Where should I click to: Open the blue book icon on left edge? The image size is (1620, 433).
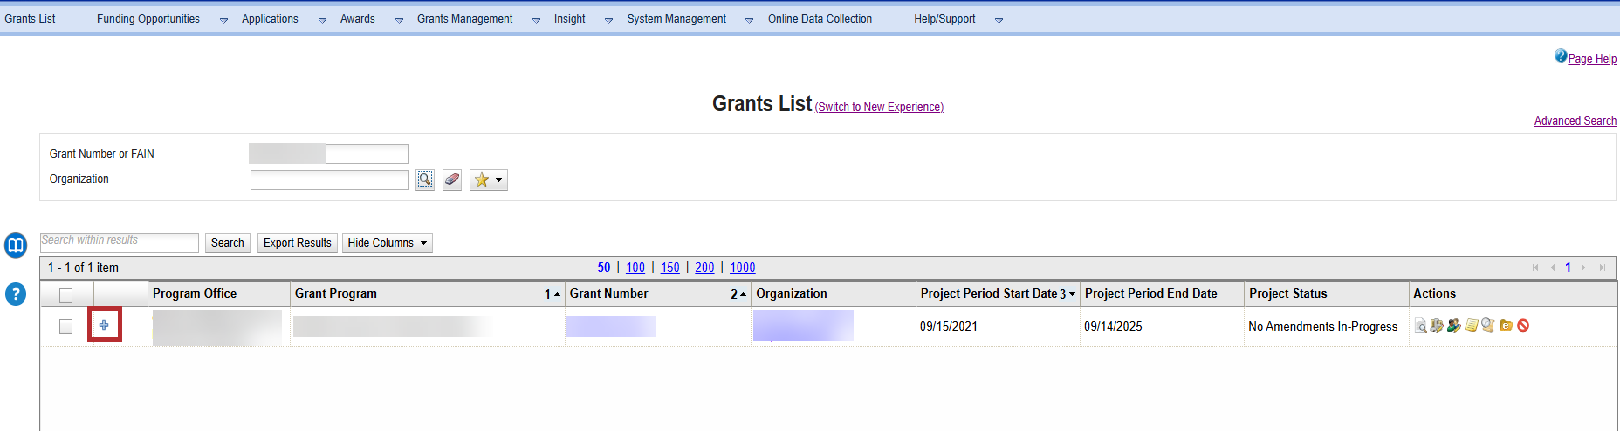click(16, 245)
